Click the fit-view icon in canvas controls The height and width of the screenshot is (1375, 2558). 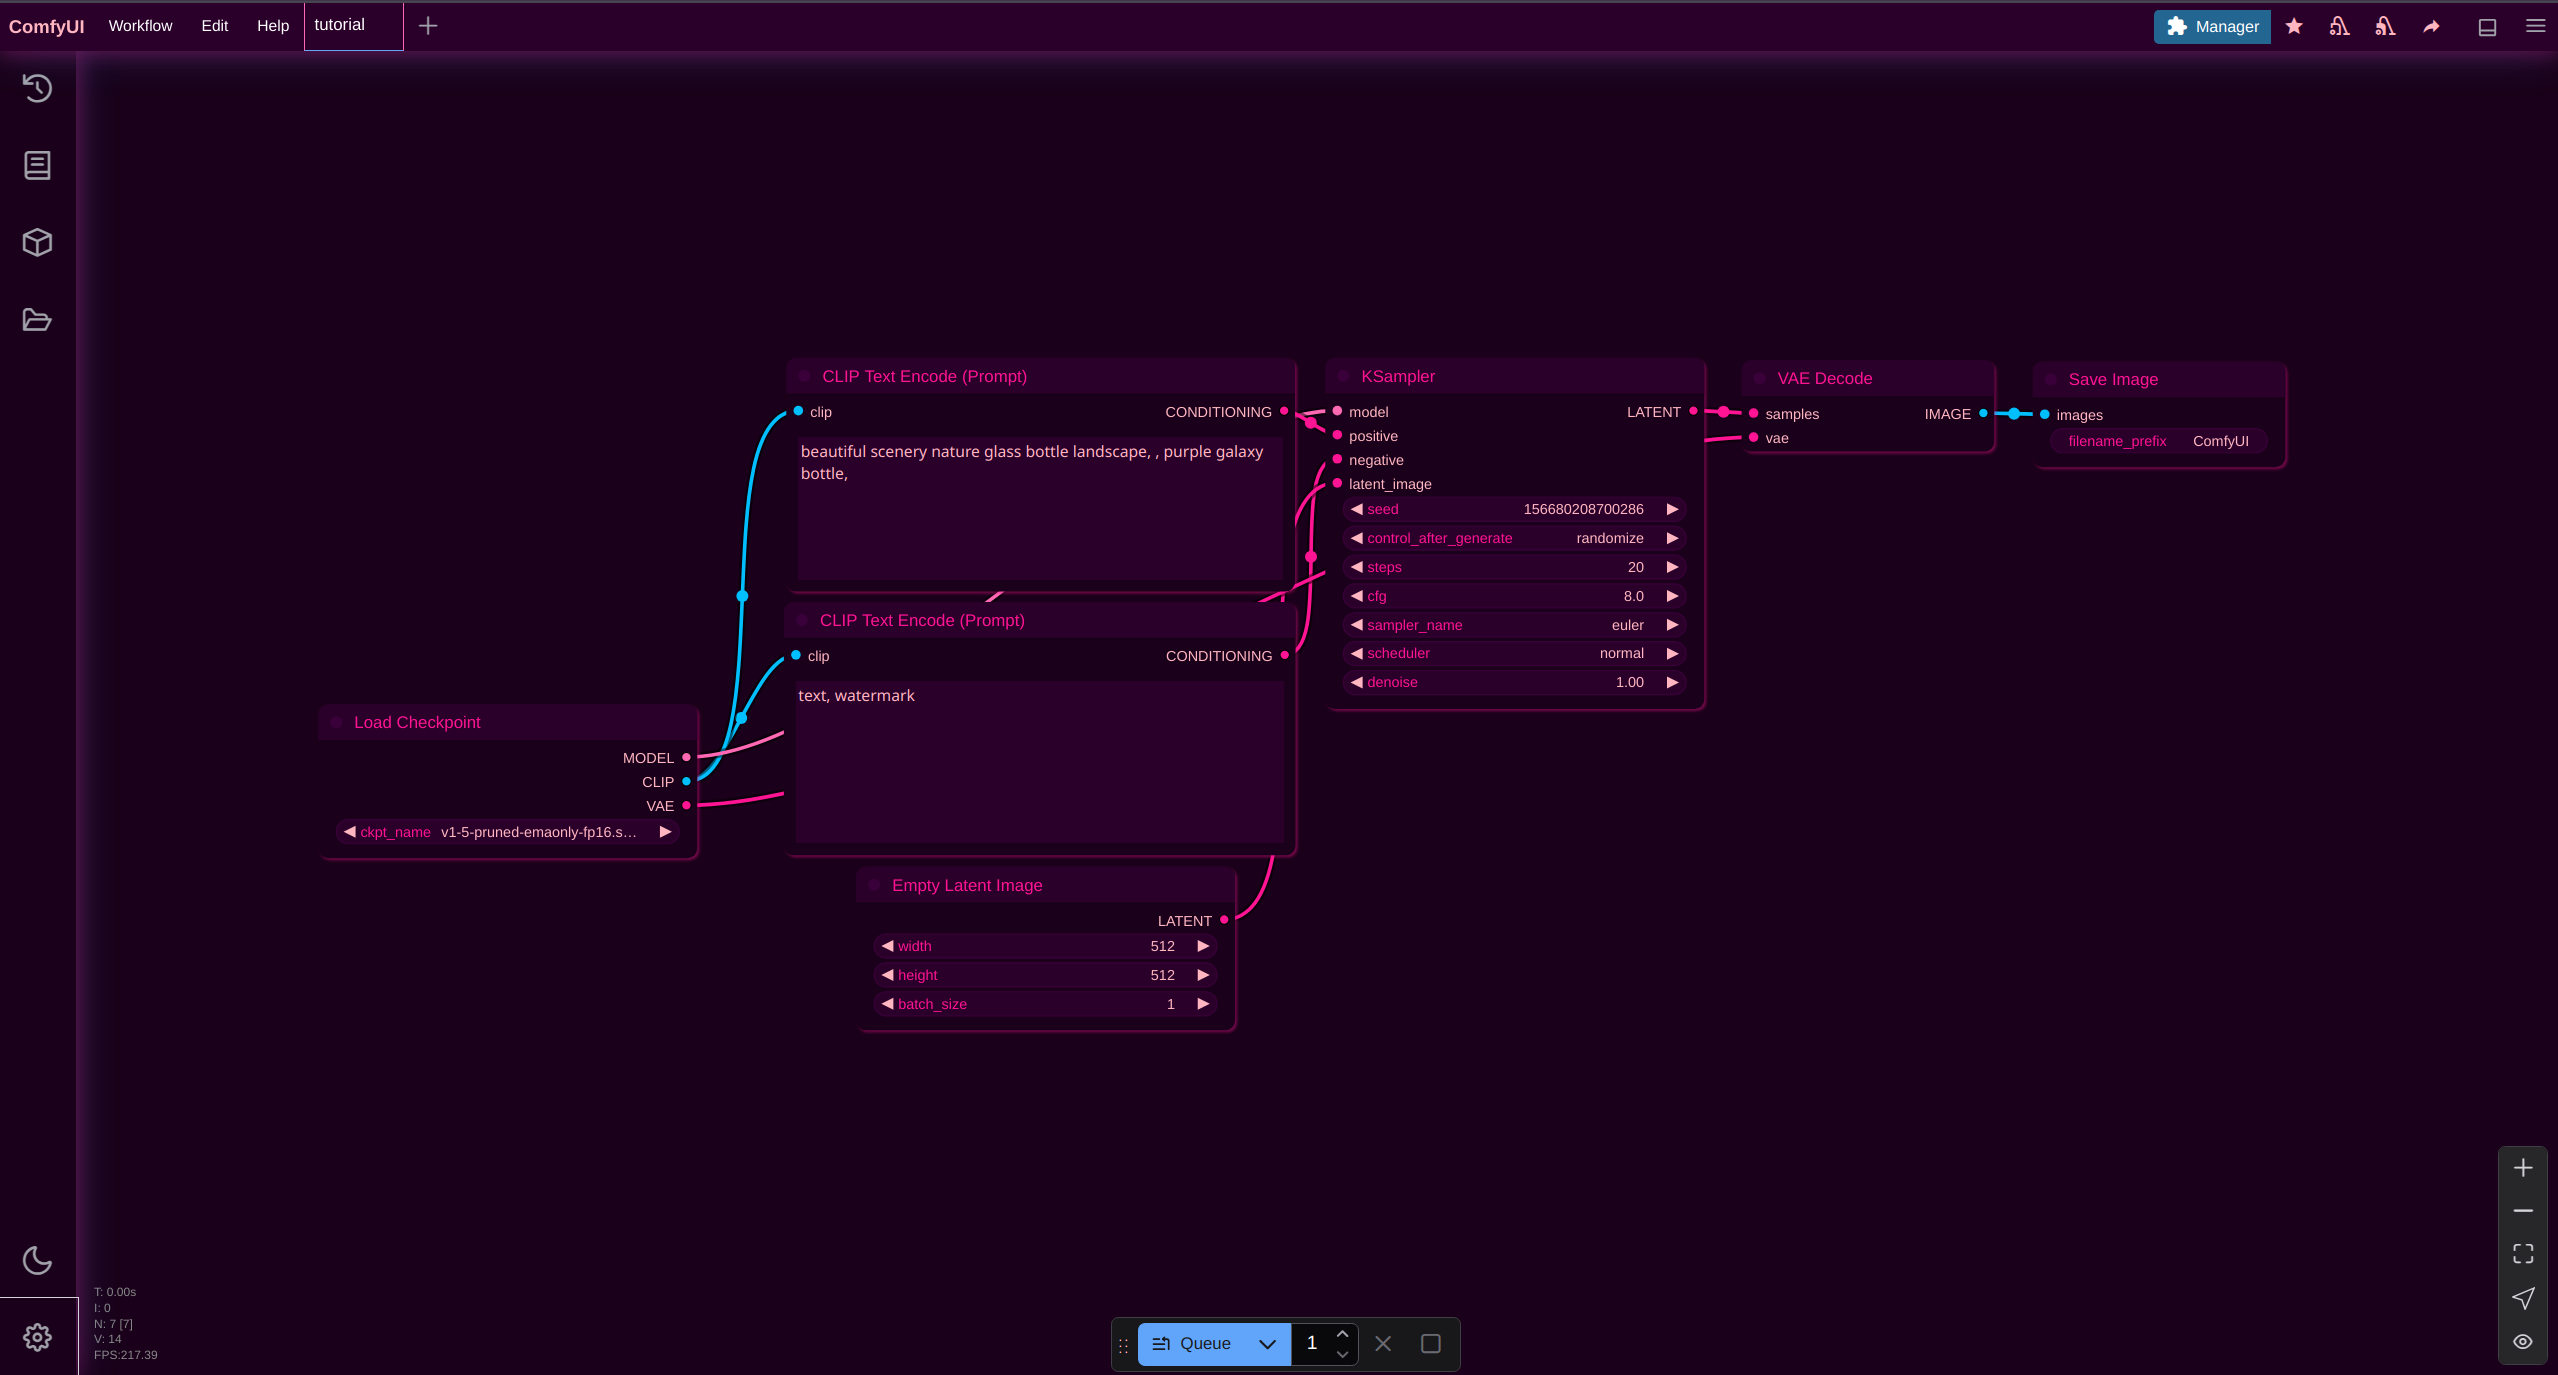tap(2523, 1253)
